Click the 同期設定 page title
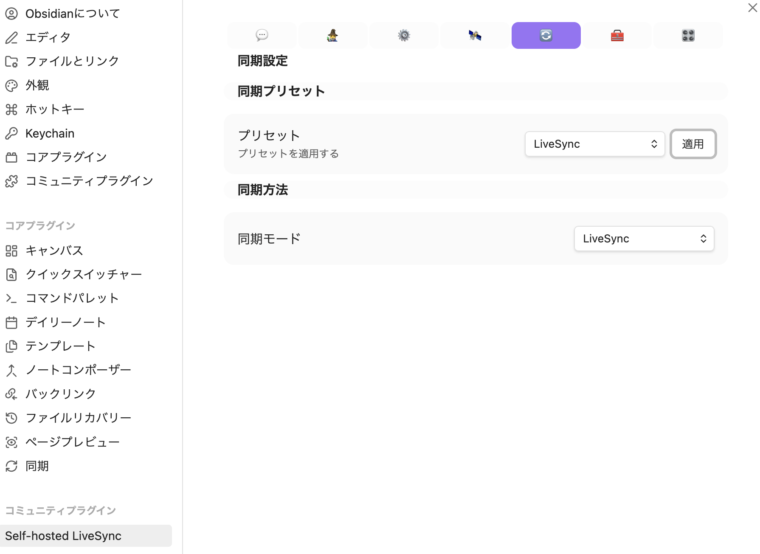The image size is (760, 554). point(263,61)
